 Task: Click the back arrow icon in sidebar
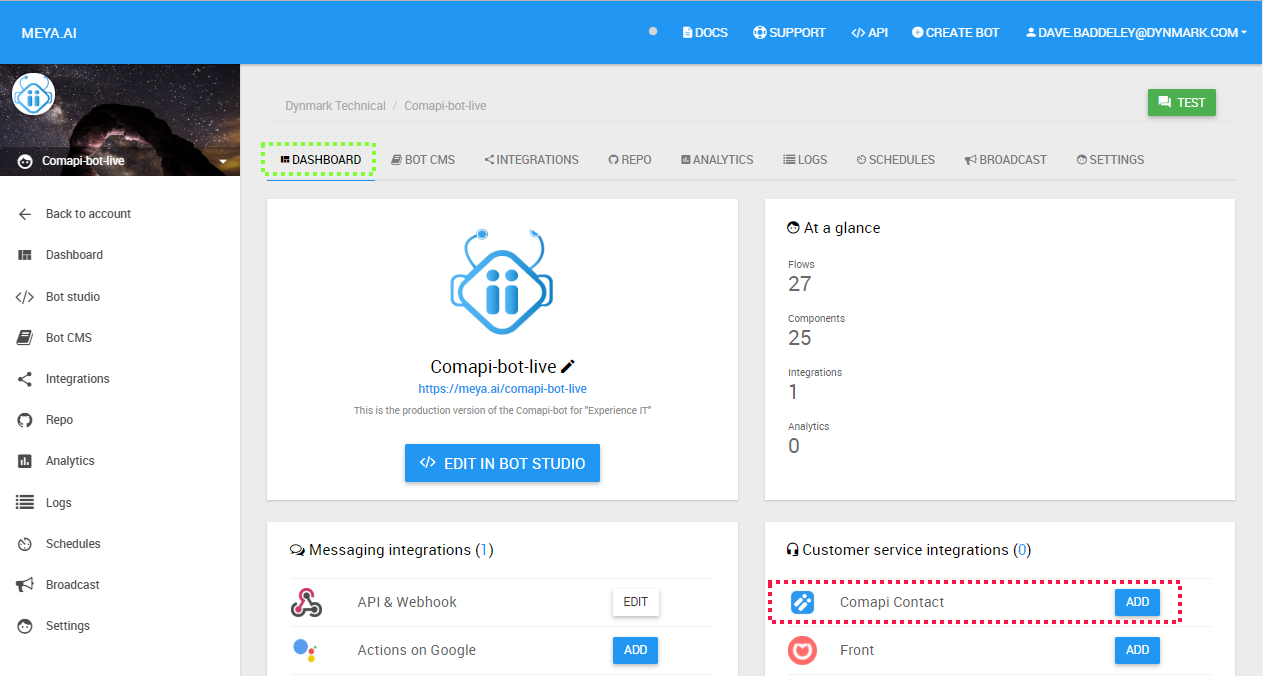(25, 214)
